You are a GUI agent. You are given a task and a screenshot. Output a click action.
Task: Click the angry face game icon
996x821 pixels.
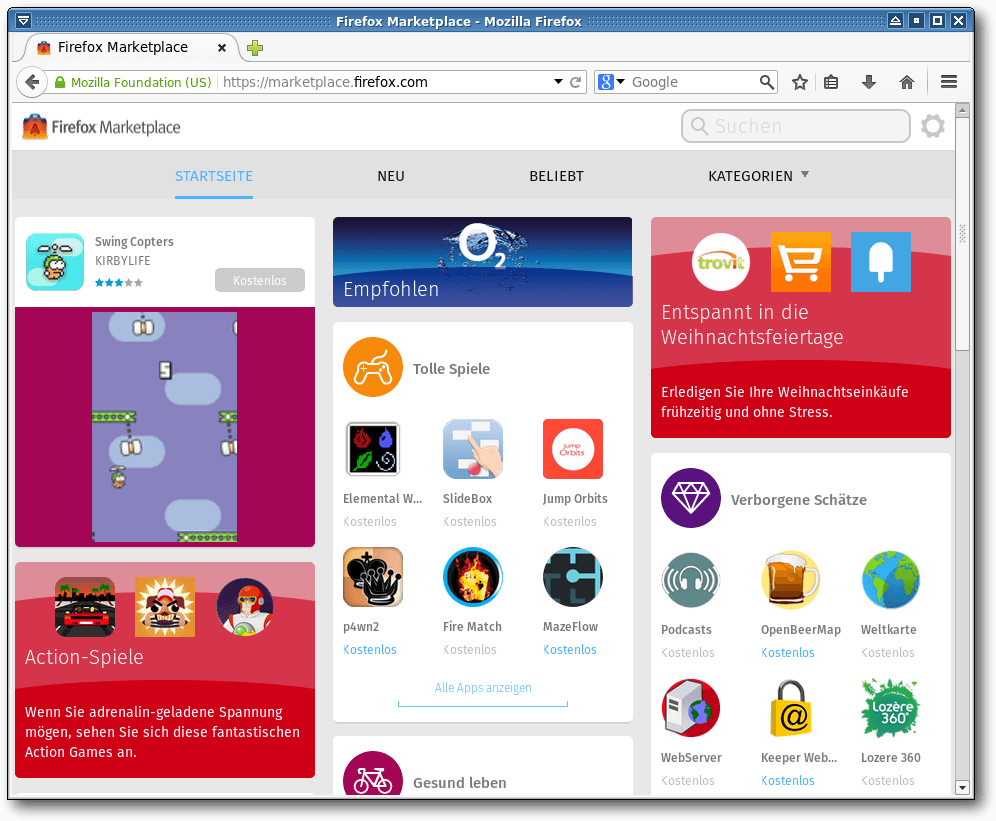tap(165, 607)
